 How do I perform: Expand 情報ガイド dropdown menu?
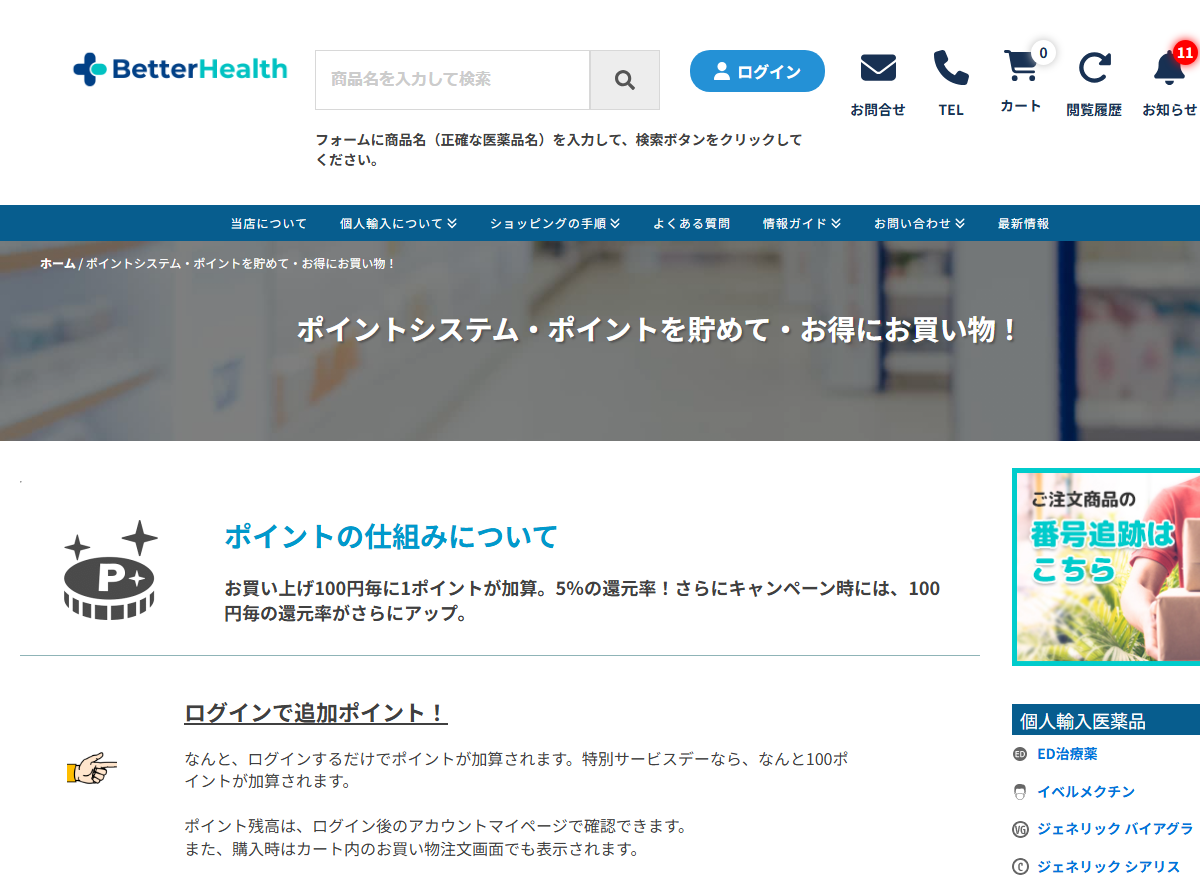[x=802, y=224]
